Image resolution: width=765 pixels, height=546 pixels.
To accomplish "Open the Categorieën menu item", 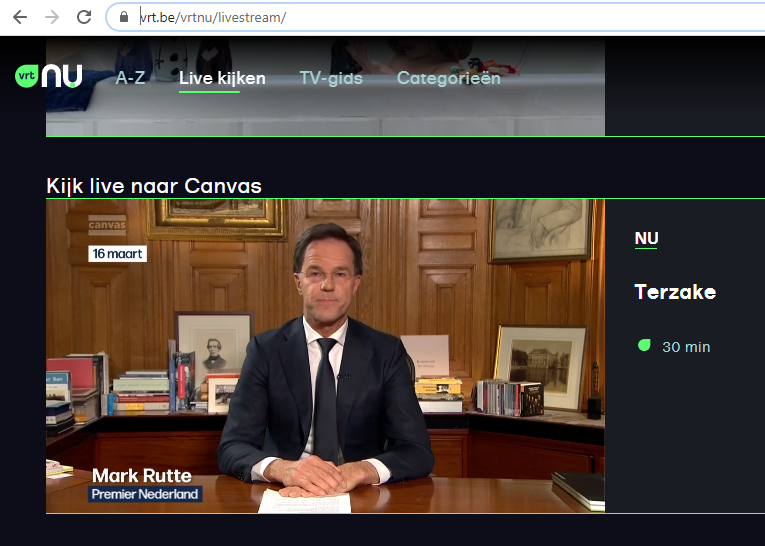I will (x=448, y=78).
